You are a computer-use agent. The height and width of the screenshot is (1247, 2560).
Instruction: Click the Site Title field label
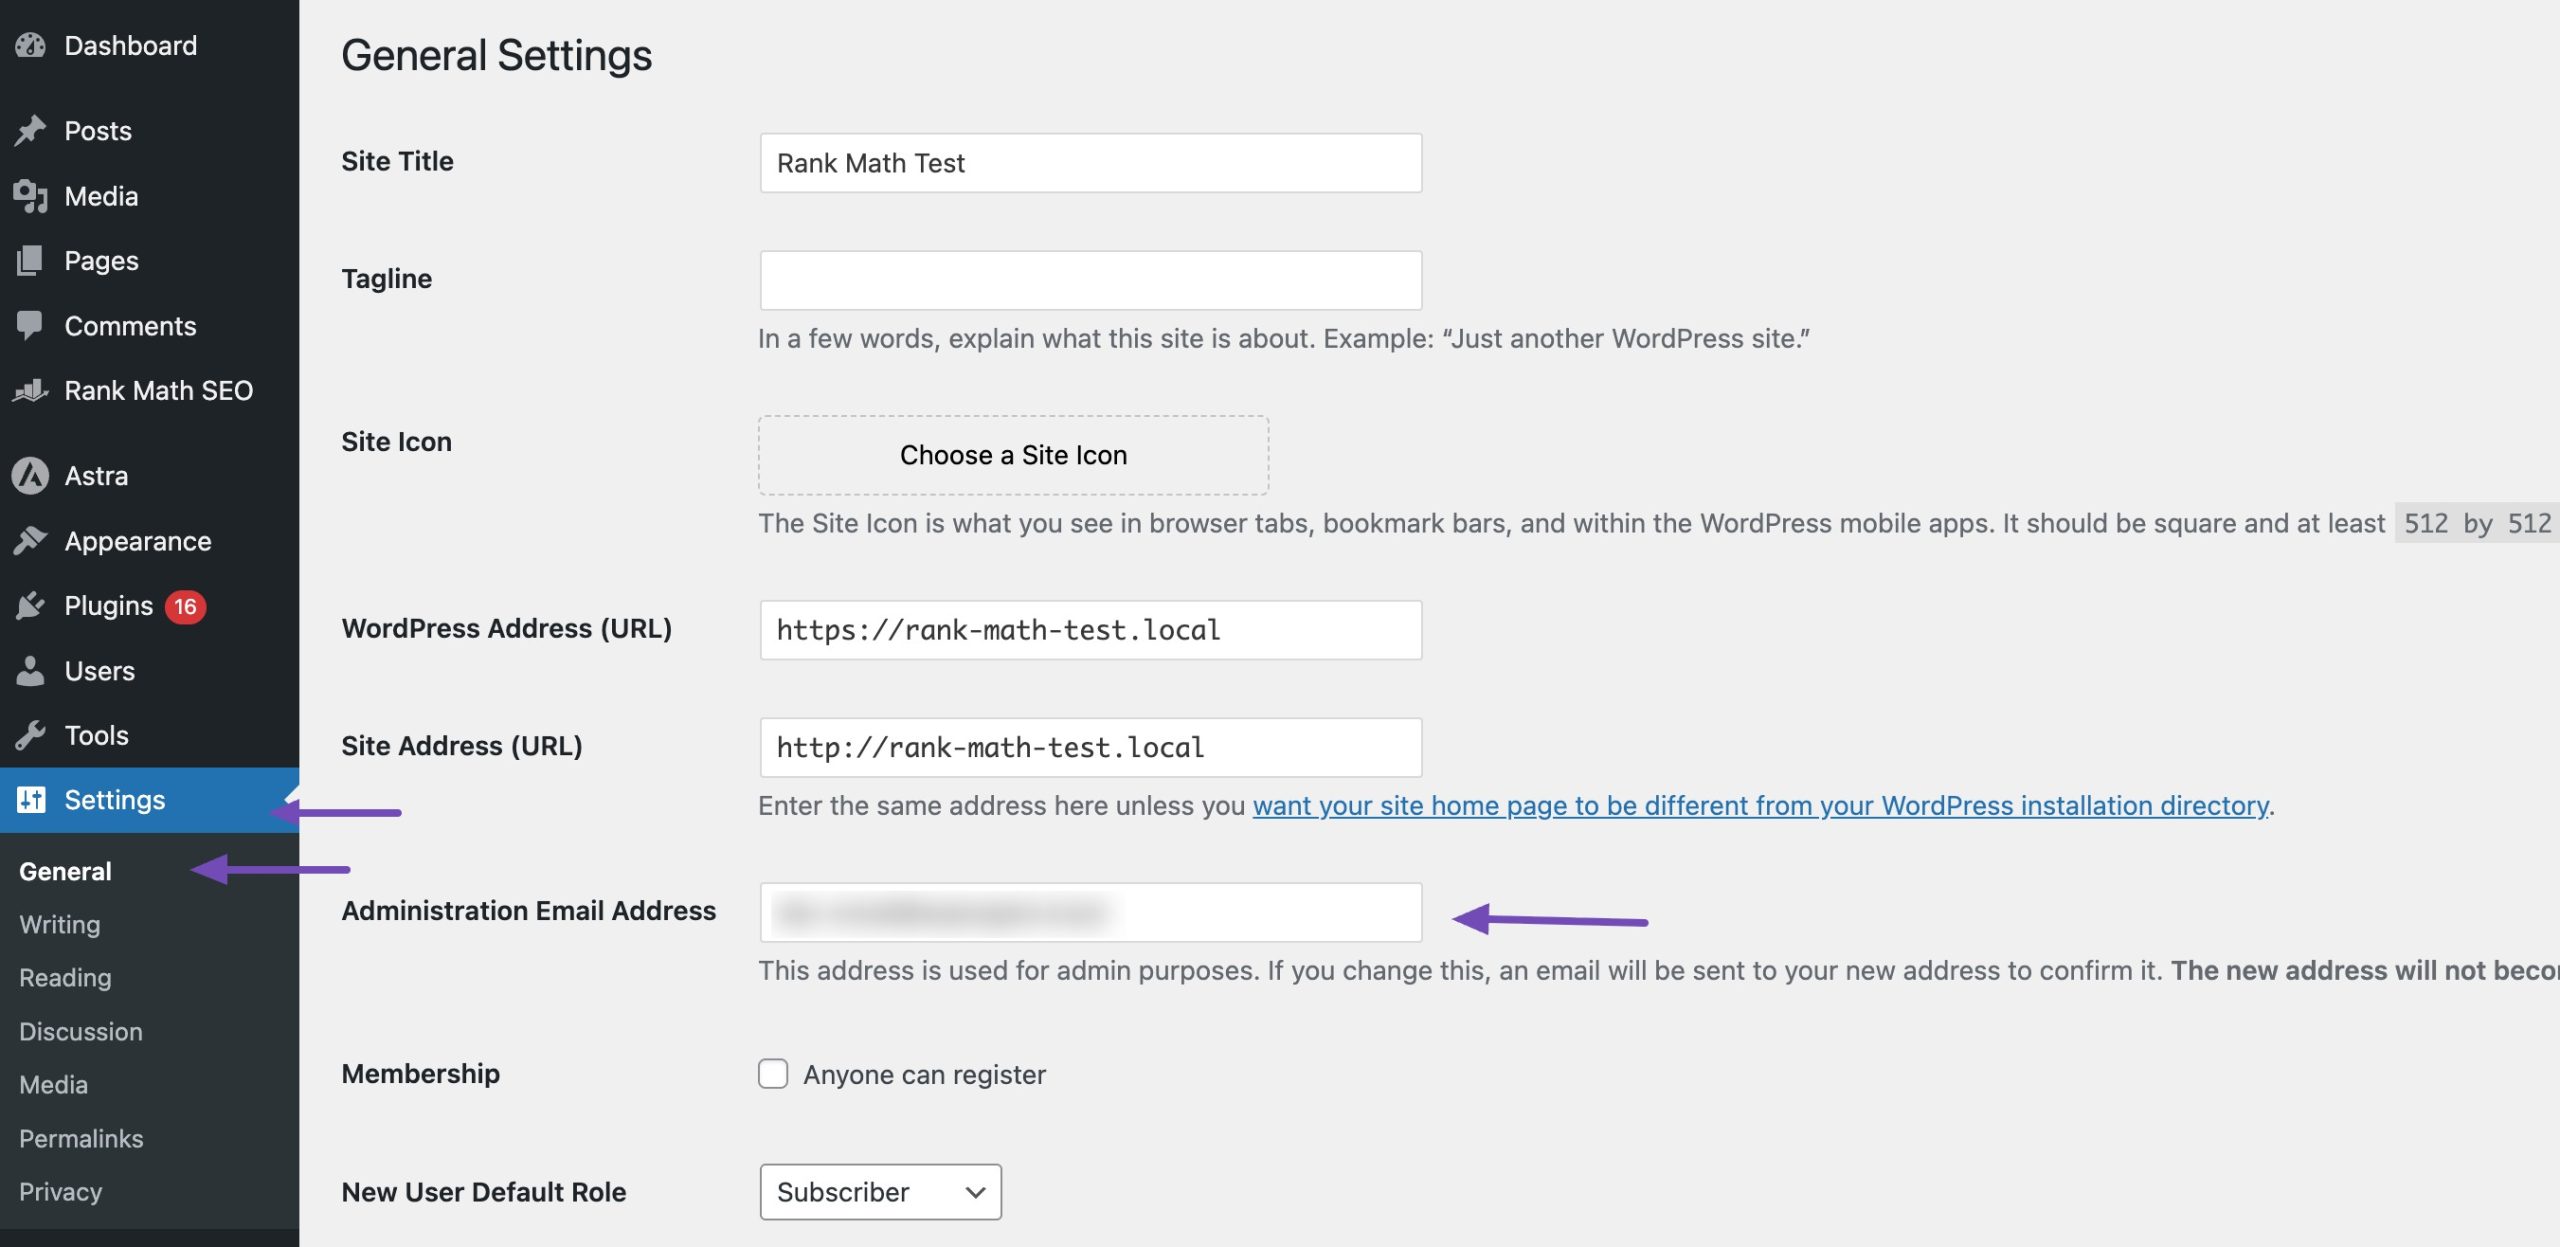click(397, 161)
